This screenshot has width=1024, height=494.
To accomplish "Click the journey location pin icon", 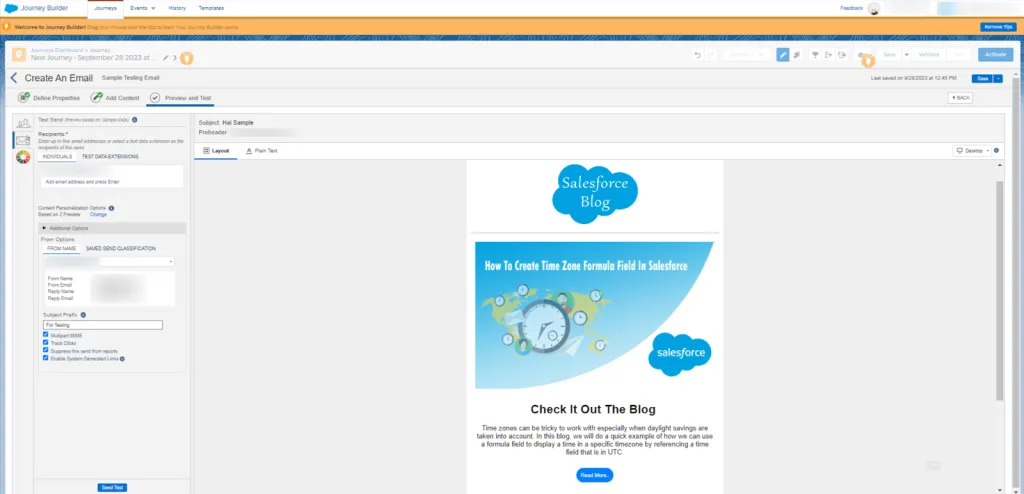I will pos(19,54).
